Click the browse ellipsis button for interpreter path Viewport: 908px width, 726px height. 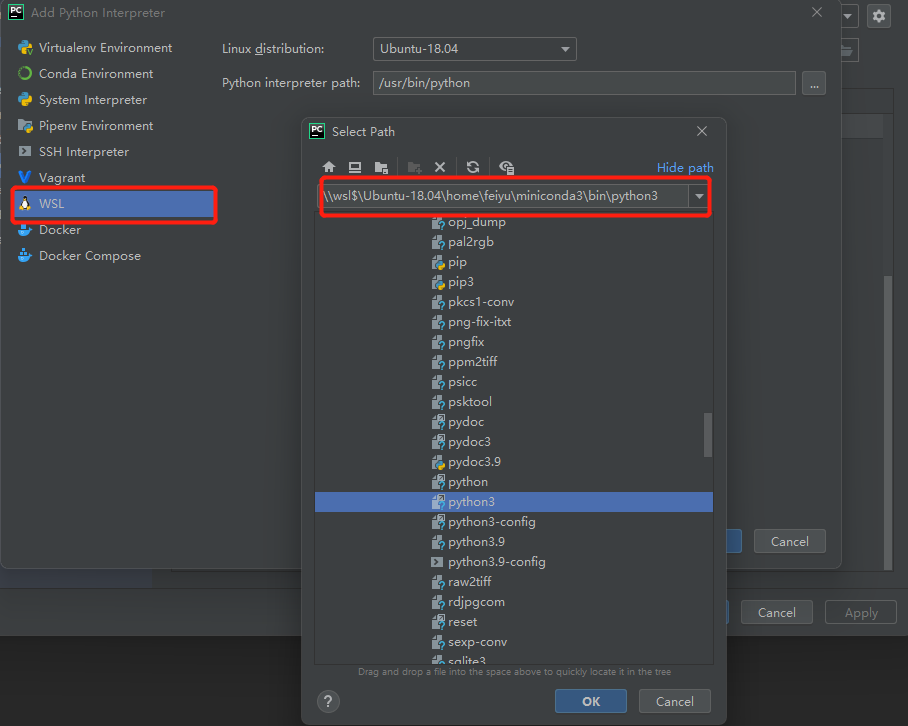[814, 83]
